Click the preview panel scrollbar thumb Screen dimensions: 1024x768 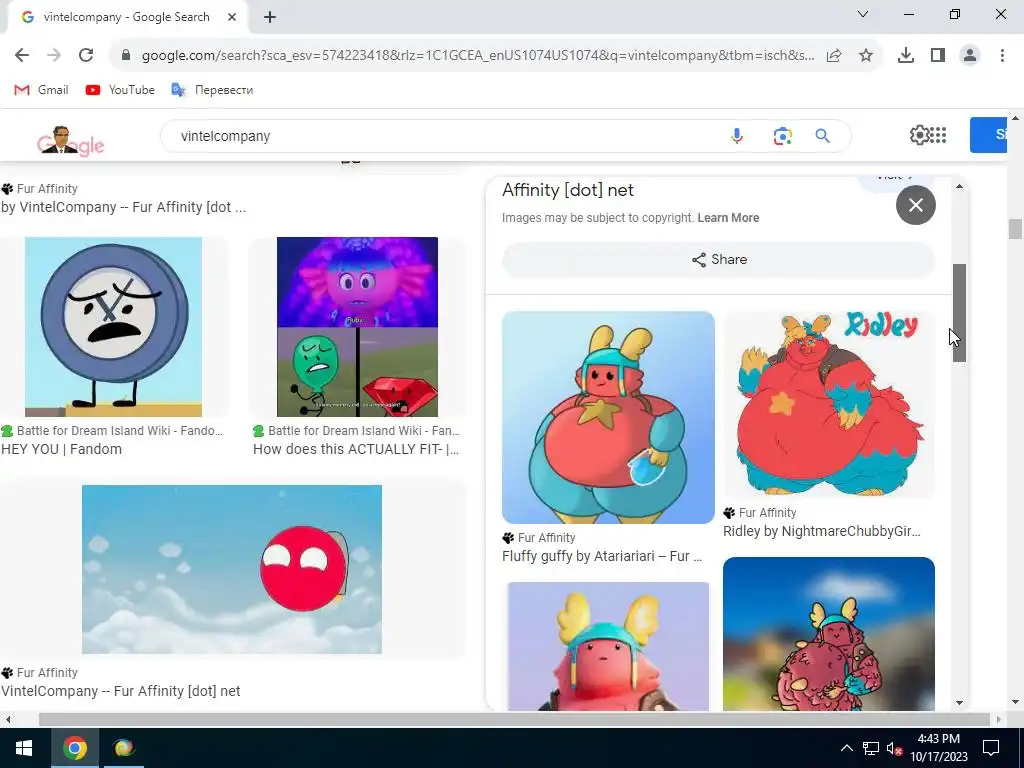959,313
